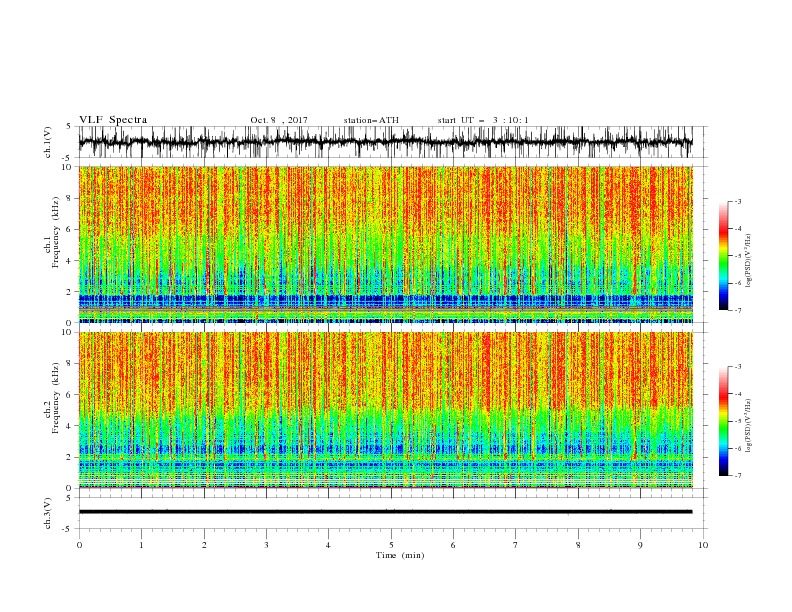
Task: Click inside the ch.2 spectrogram panel
Action: pos(385,410)
